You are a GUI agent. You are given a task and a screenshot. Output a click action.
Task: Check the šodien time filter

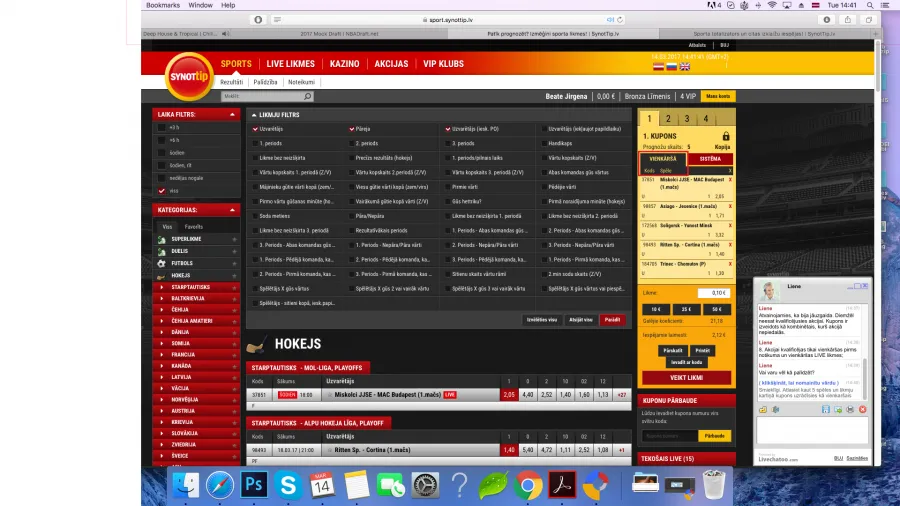[161, 153]
